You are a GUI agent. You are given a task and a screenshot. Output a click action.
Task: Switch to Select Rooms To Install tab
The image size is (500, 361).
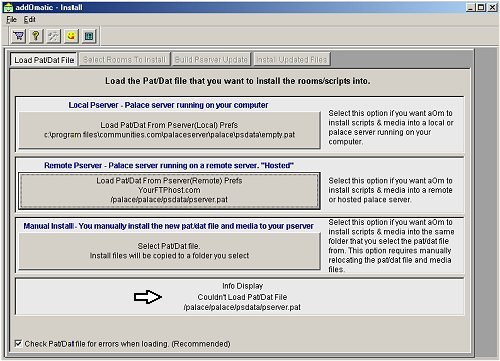pos(124,59)
